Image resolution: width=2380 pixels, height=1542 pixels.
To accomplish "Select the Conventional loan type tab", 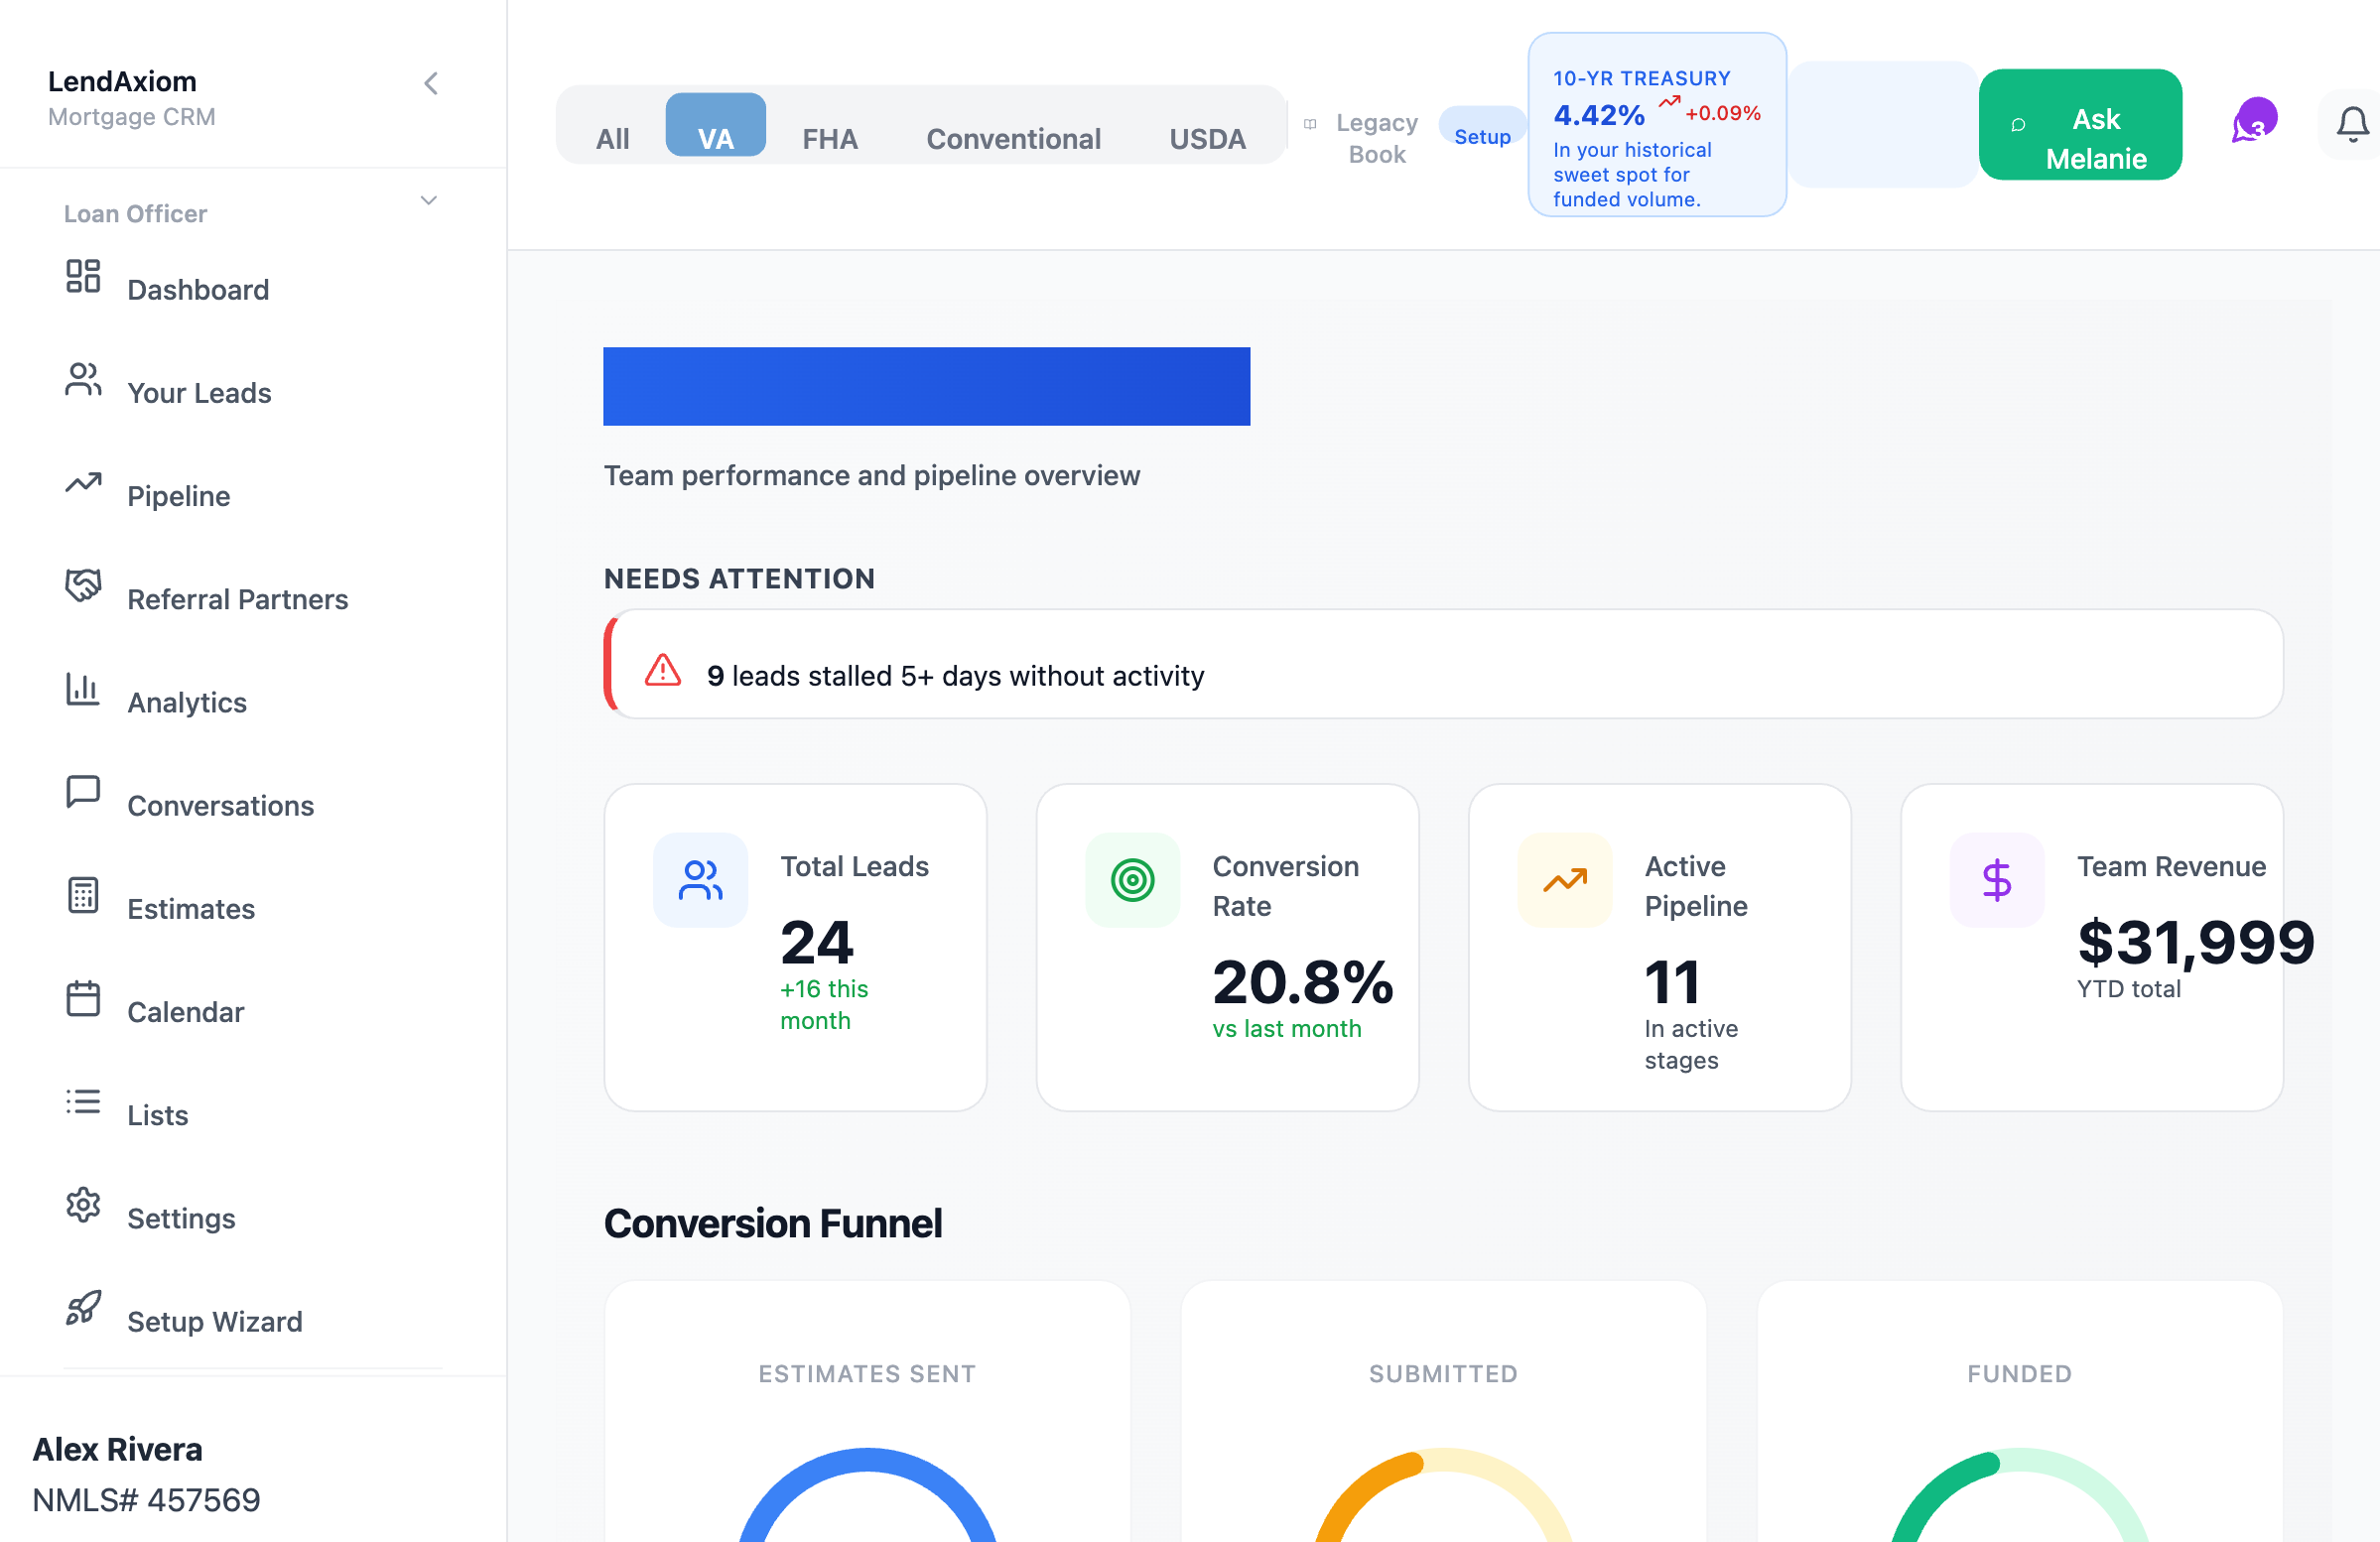I will coord(1013,138).
